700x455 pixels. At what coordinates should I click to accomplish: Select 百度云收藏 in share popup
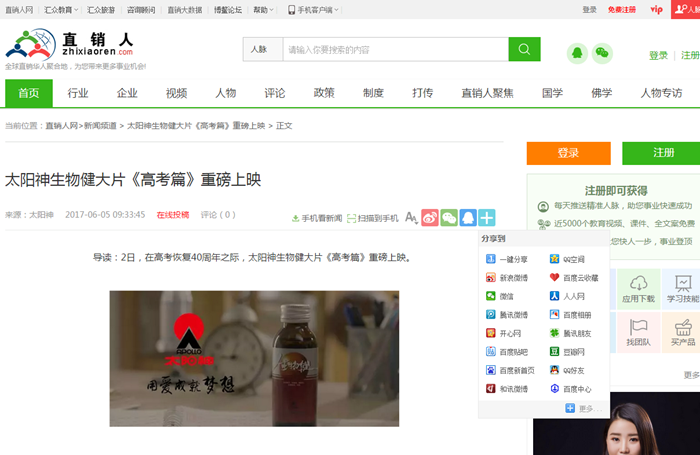coord(574,278)
